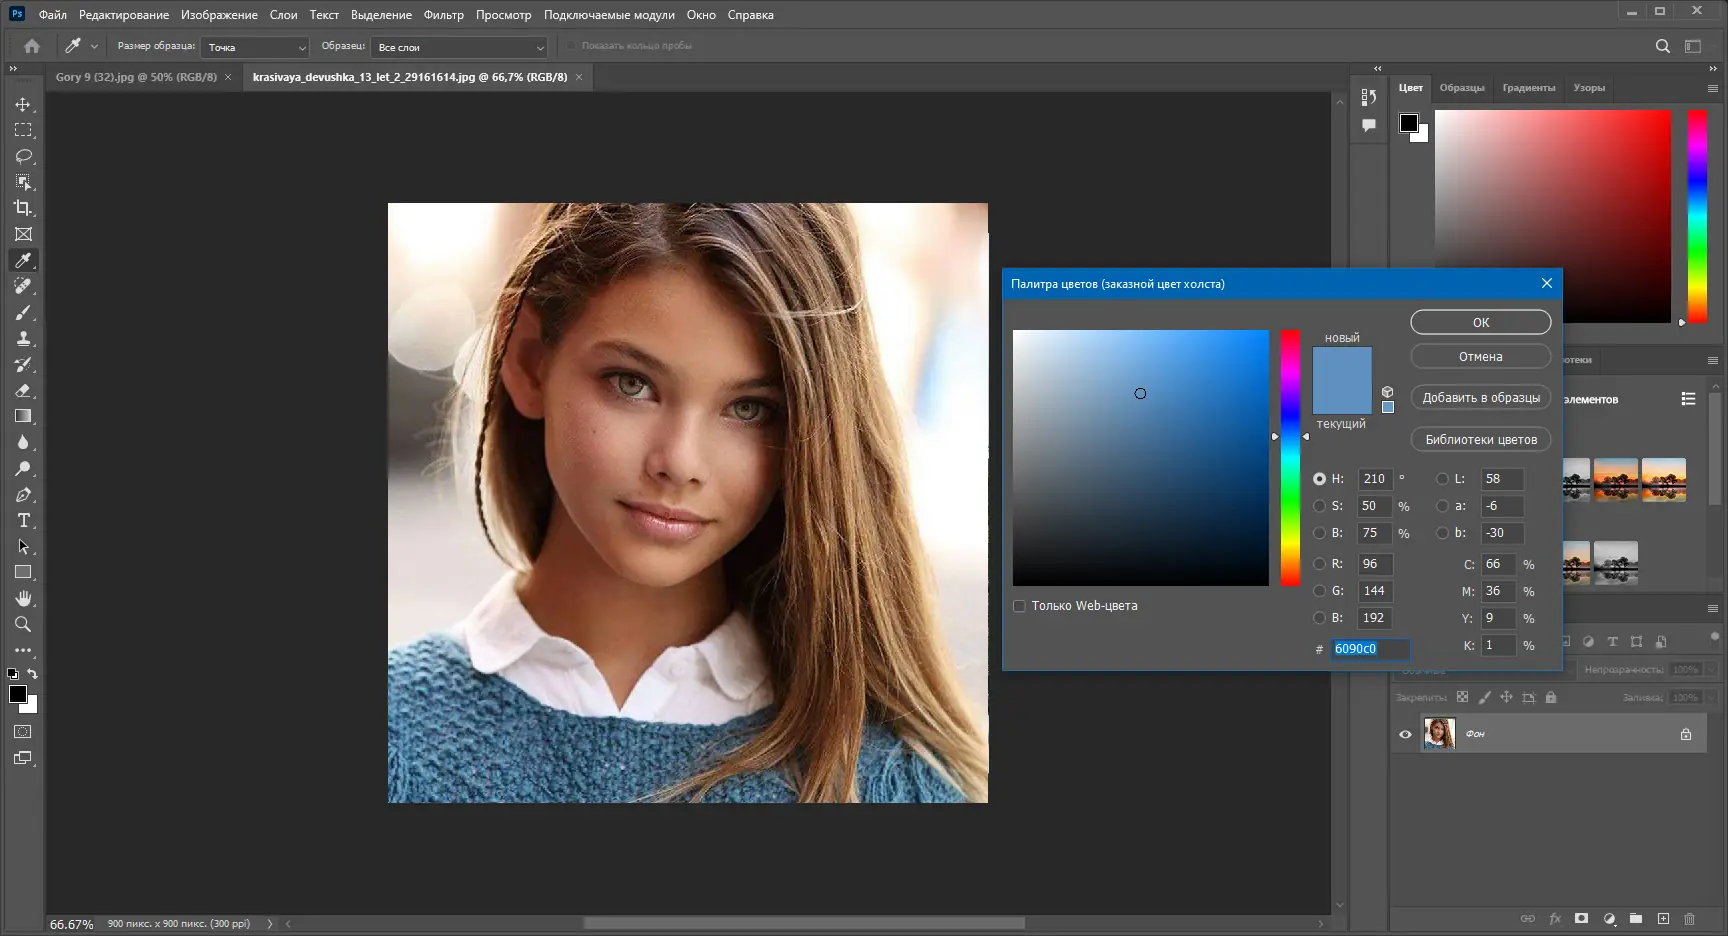Open search via magnifier icon in top bar

click(1662, 46)
